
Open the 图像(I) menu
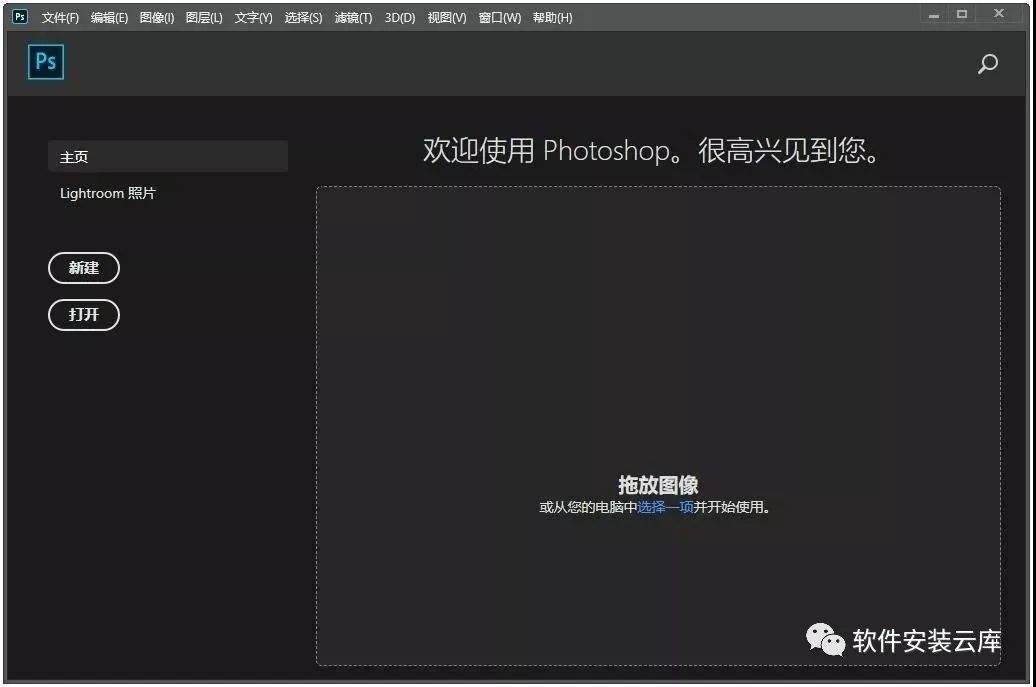157,18
